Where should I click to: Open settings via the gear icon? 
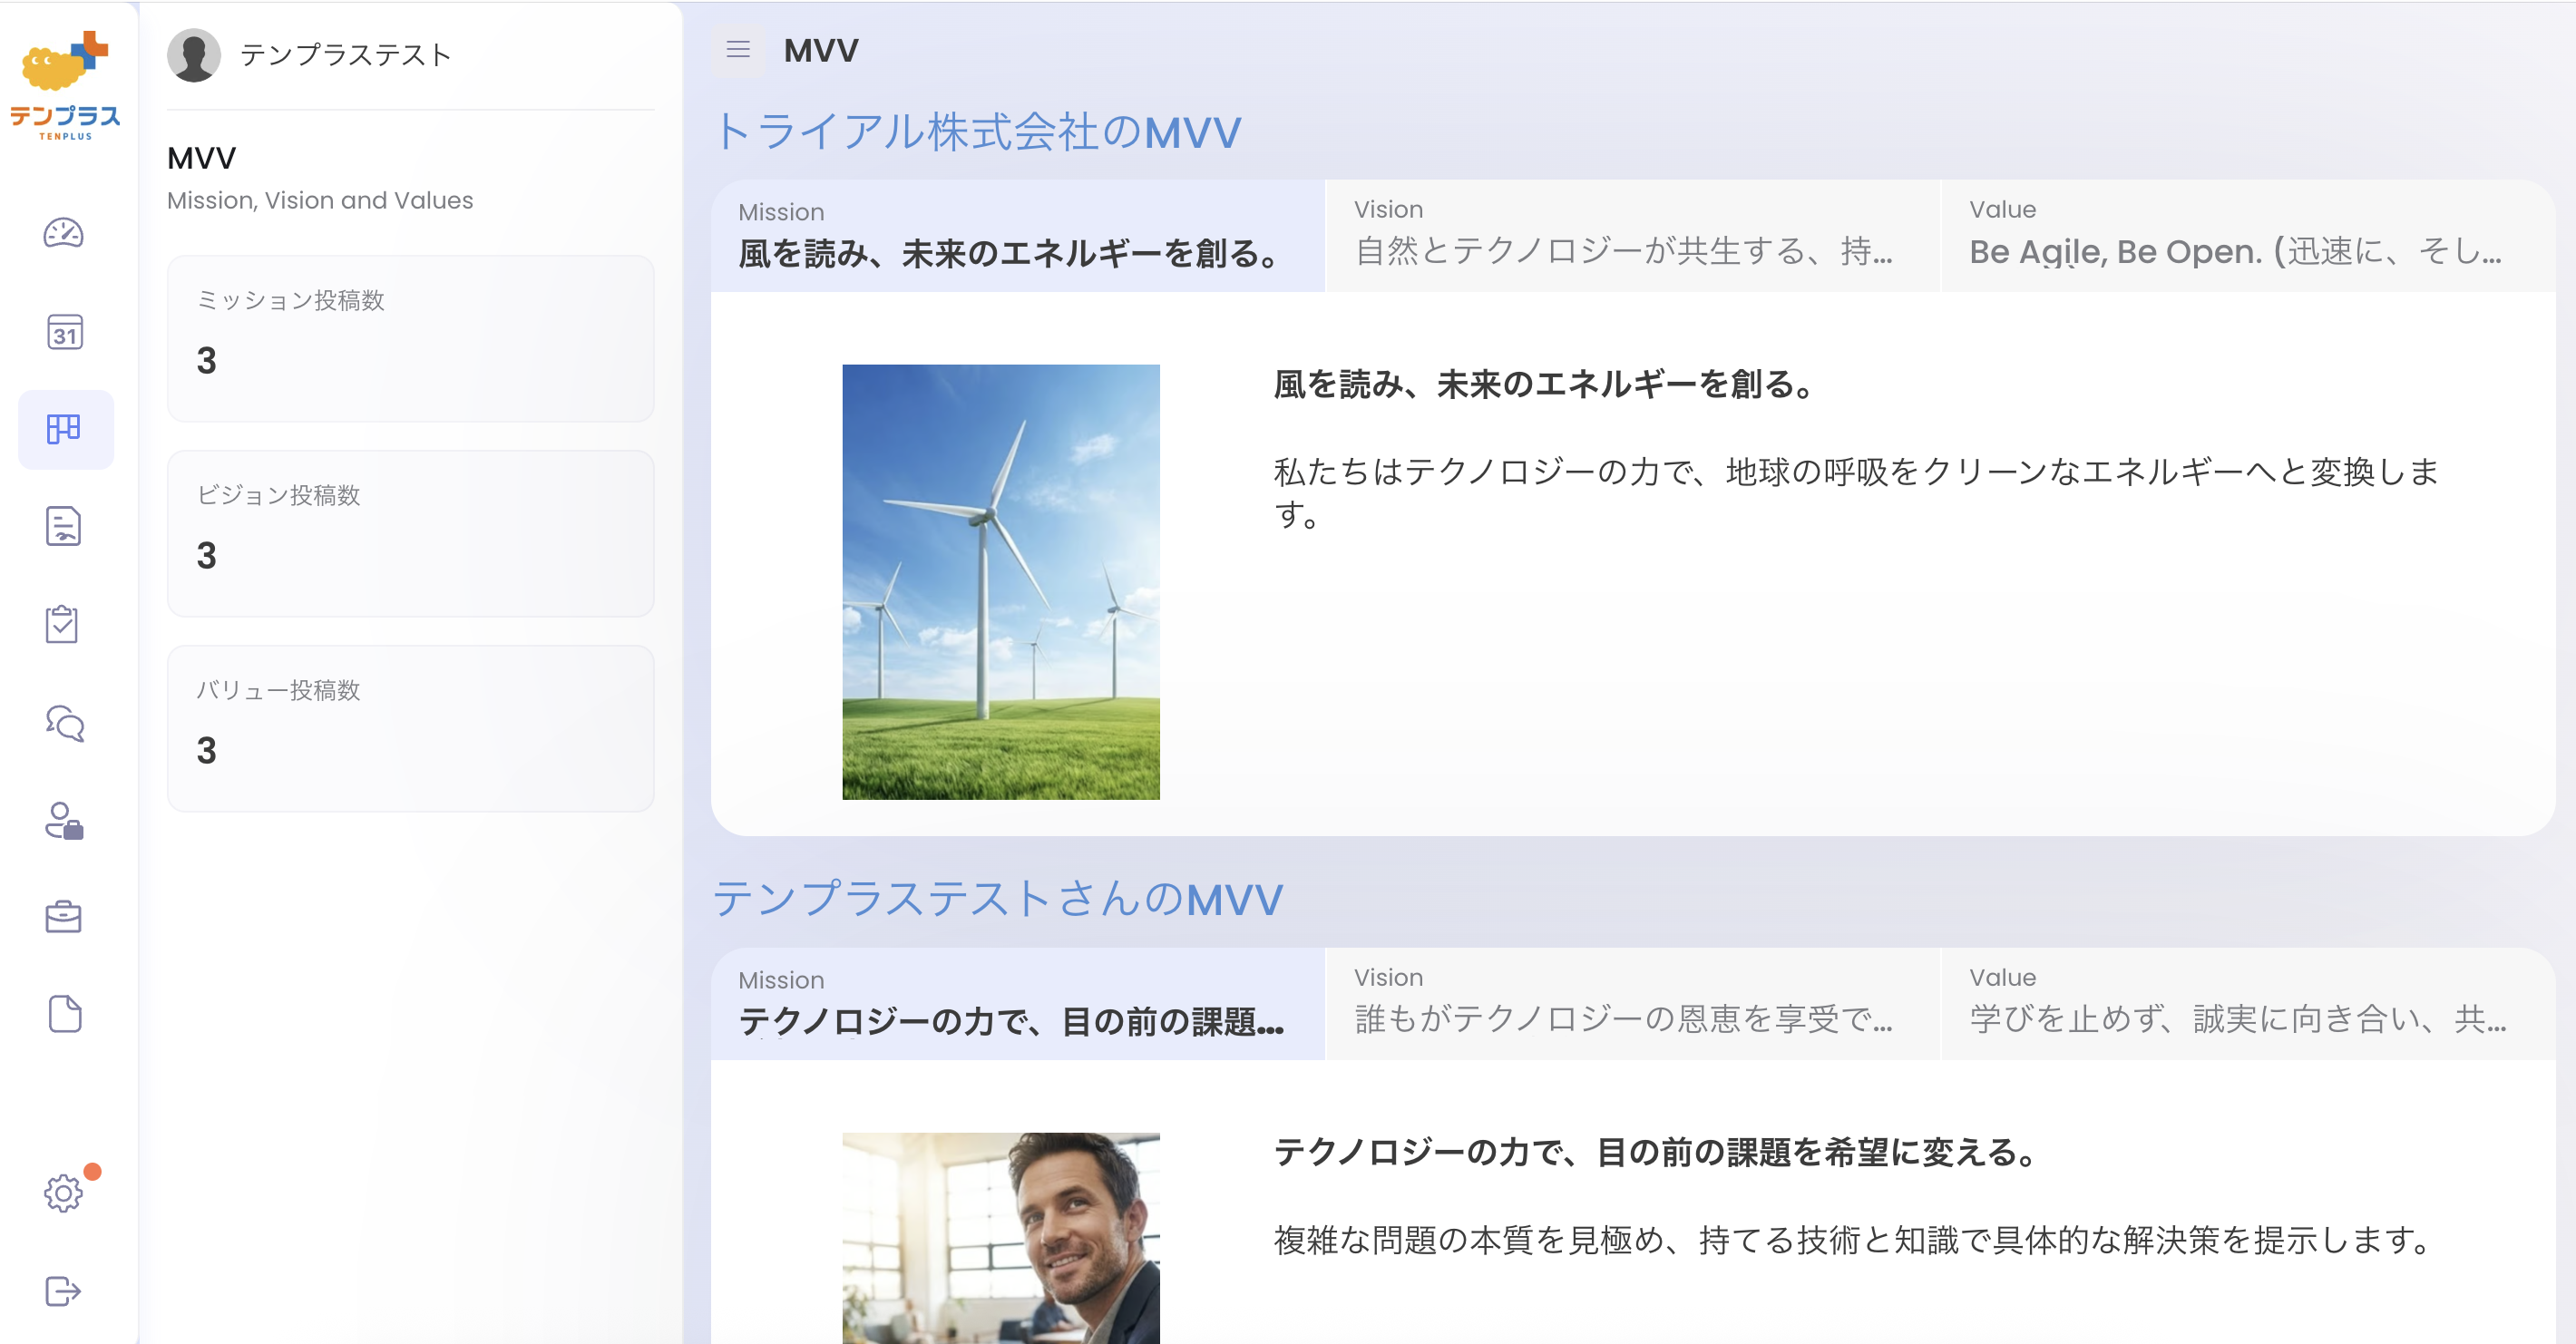(x=64, y=1192)
